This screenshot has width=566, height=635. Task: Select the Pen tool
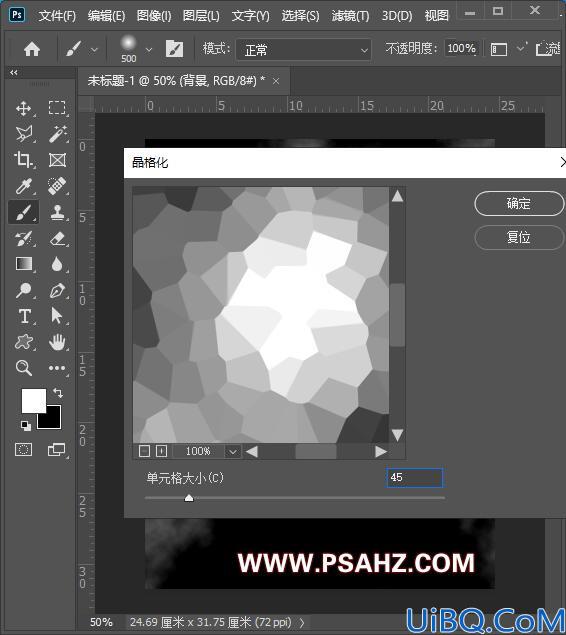(57, 290)
